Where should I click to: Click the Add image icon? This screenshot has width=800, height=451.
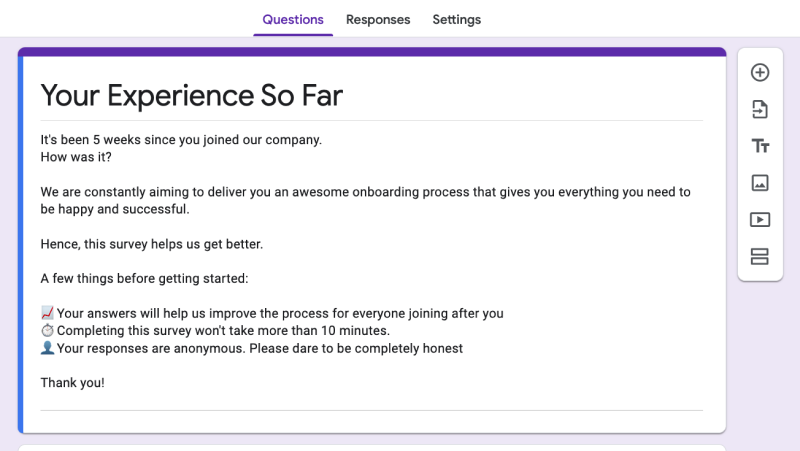[760, 183]
